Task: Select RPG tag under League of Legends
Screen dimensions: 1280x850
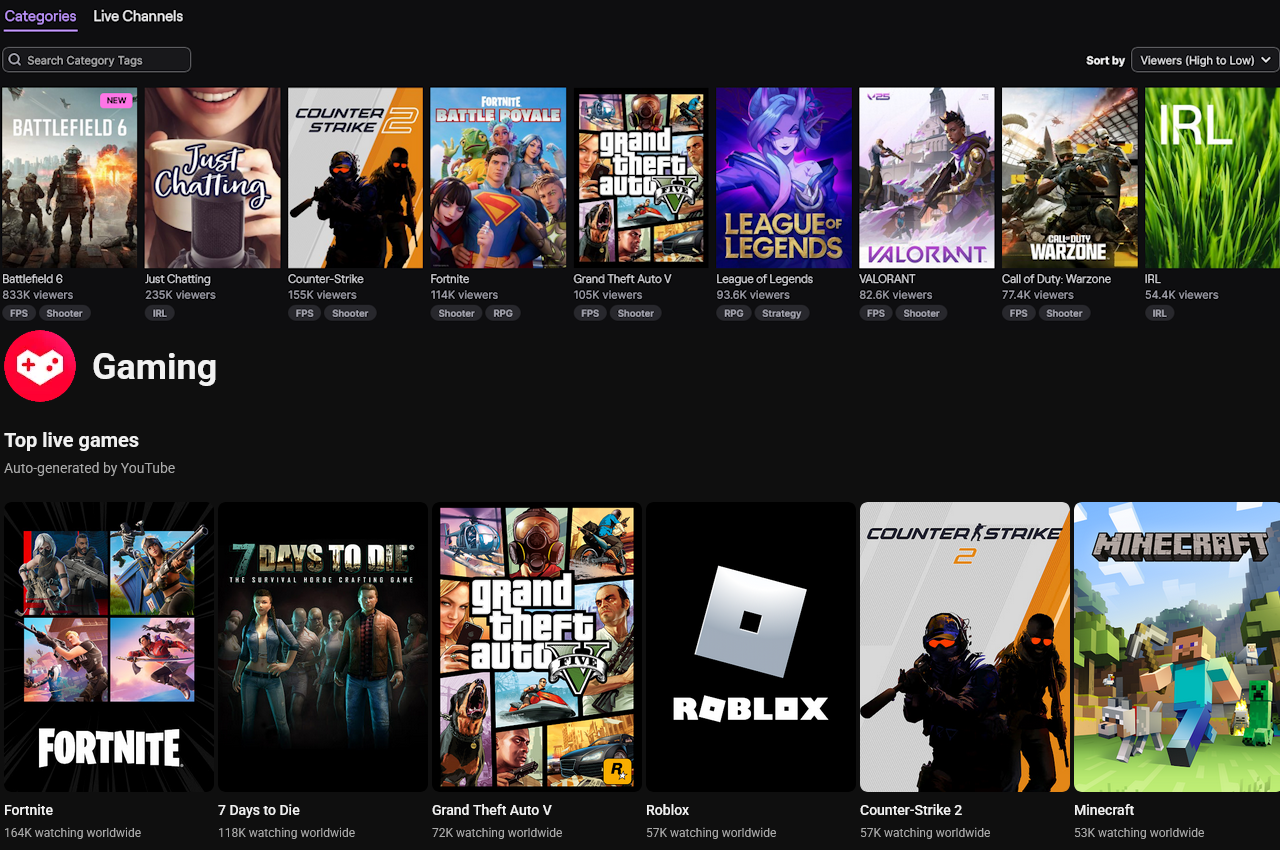Action: click(733, 313)
